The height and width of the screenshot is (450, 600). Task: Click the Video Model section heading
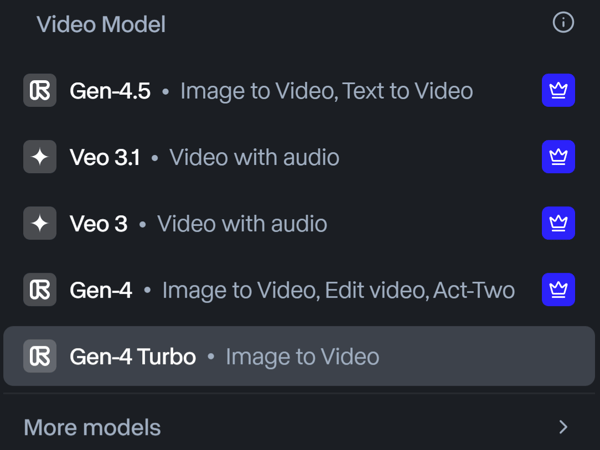101,24
